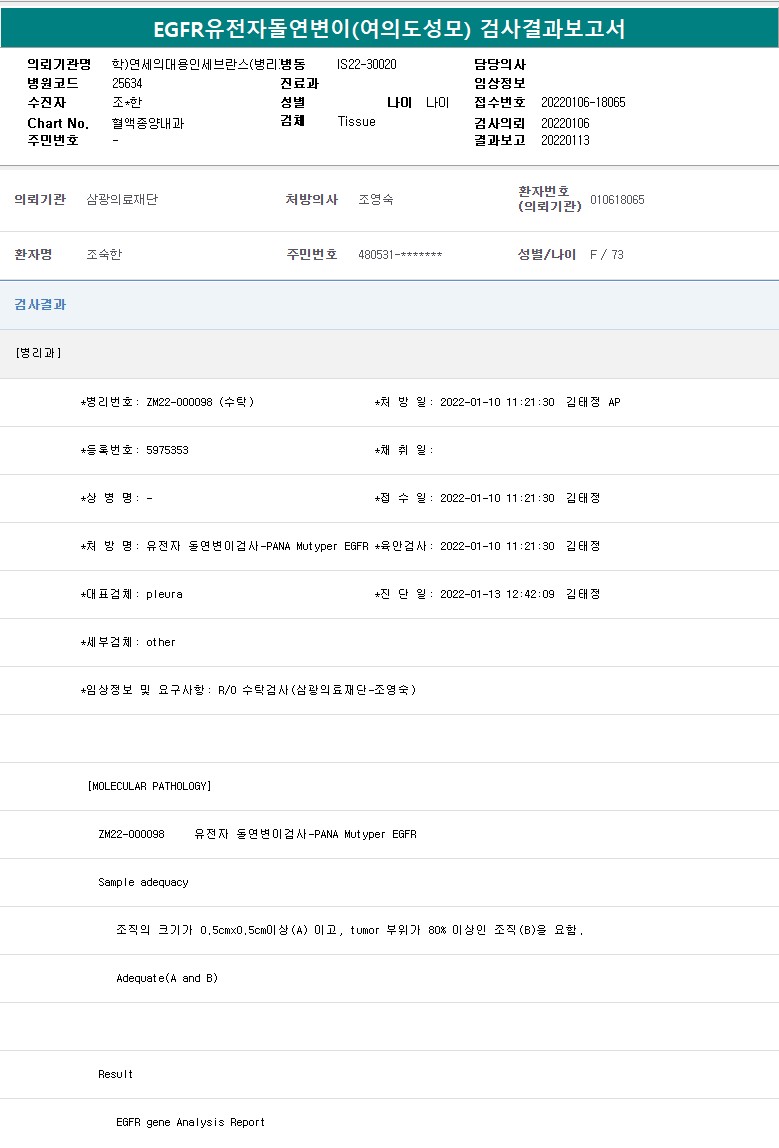
Task: Click the EGFR 검사결과보고서 title banner
Action: [x=389, y=28]
